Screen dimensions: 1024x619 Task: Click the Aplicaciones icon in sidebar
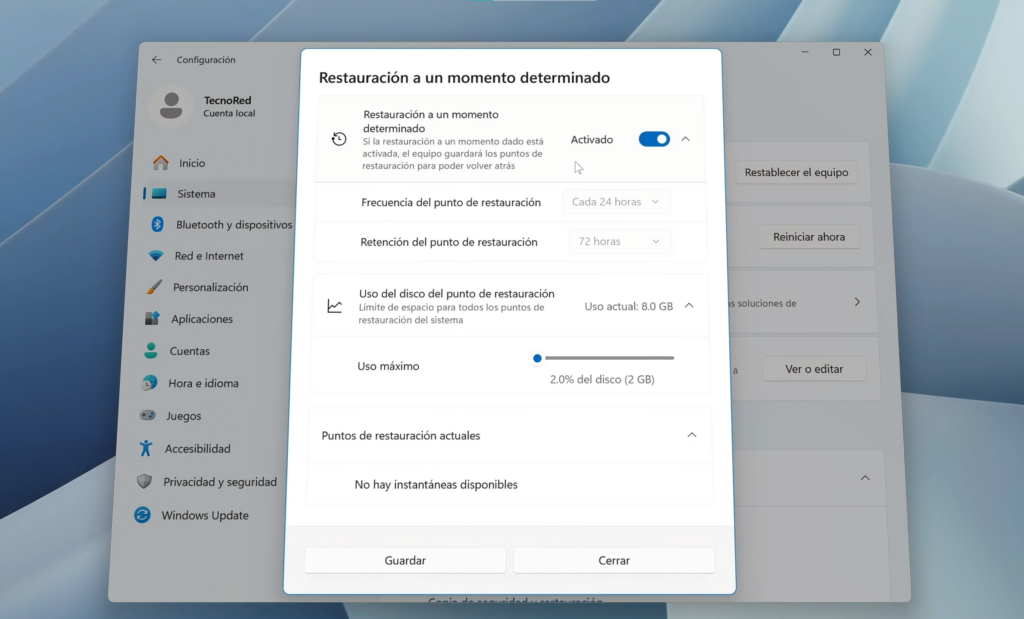pos(152,319)
